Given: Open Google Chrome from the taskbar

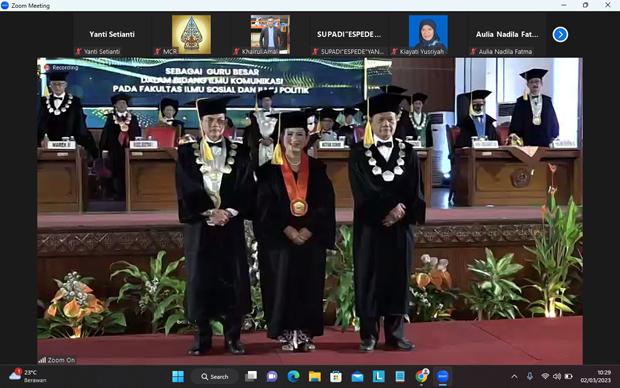Looking at the screenshot, I should [422, 377].
